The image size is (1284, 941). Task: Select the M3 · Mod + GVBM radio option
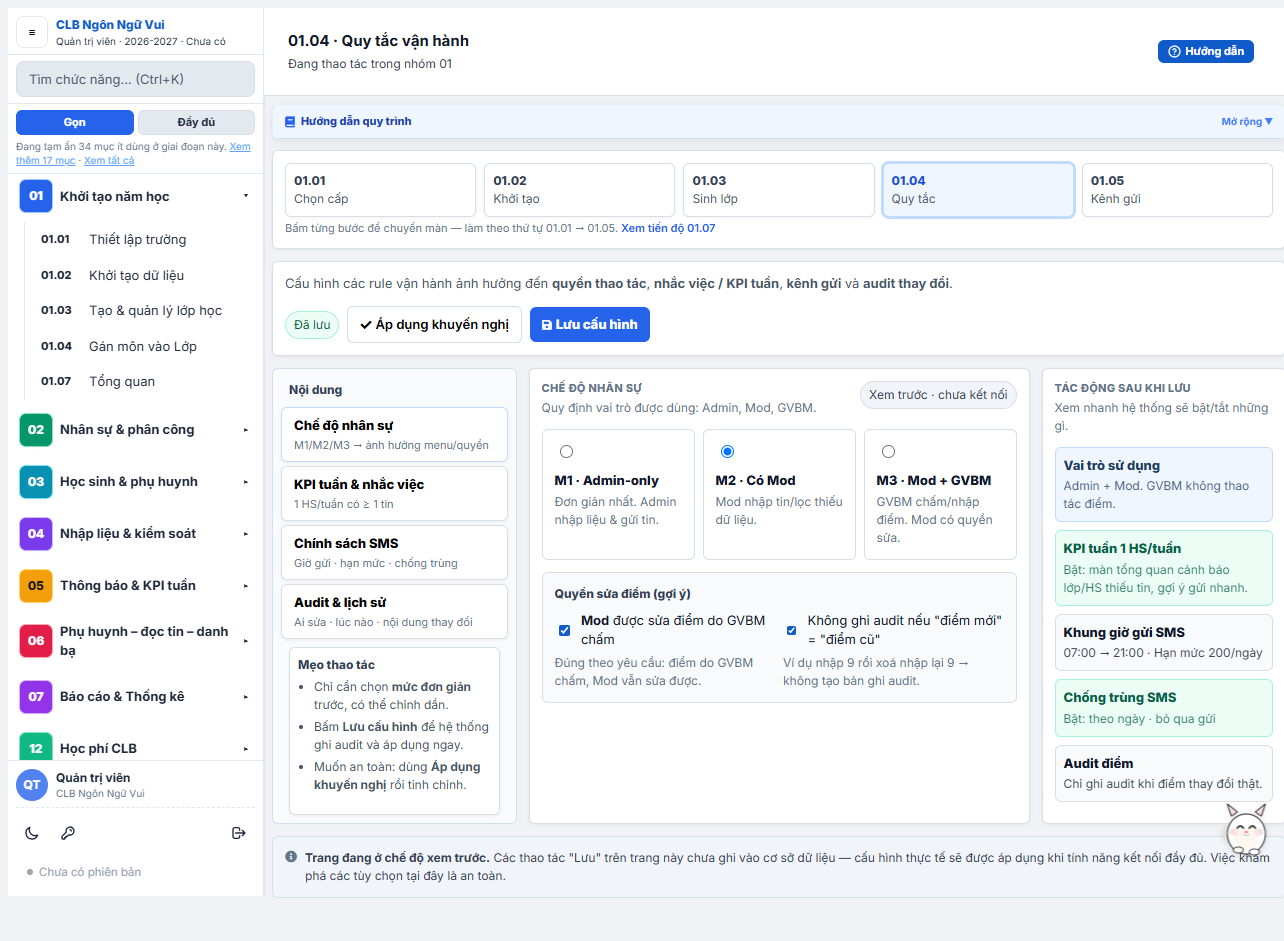[889, 452]
